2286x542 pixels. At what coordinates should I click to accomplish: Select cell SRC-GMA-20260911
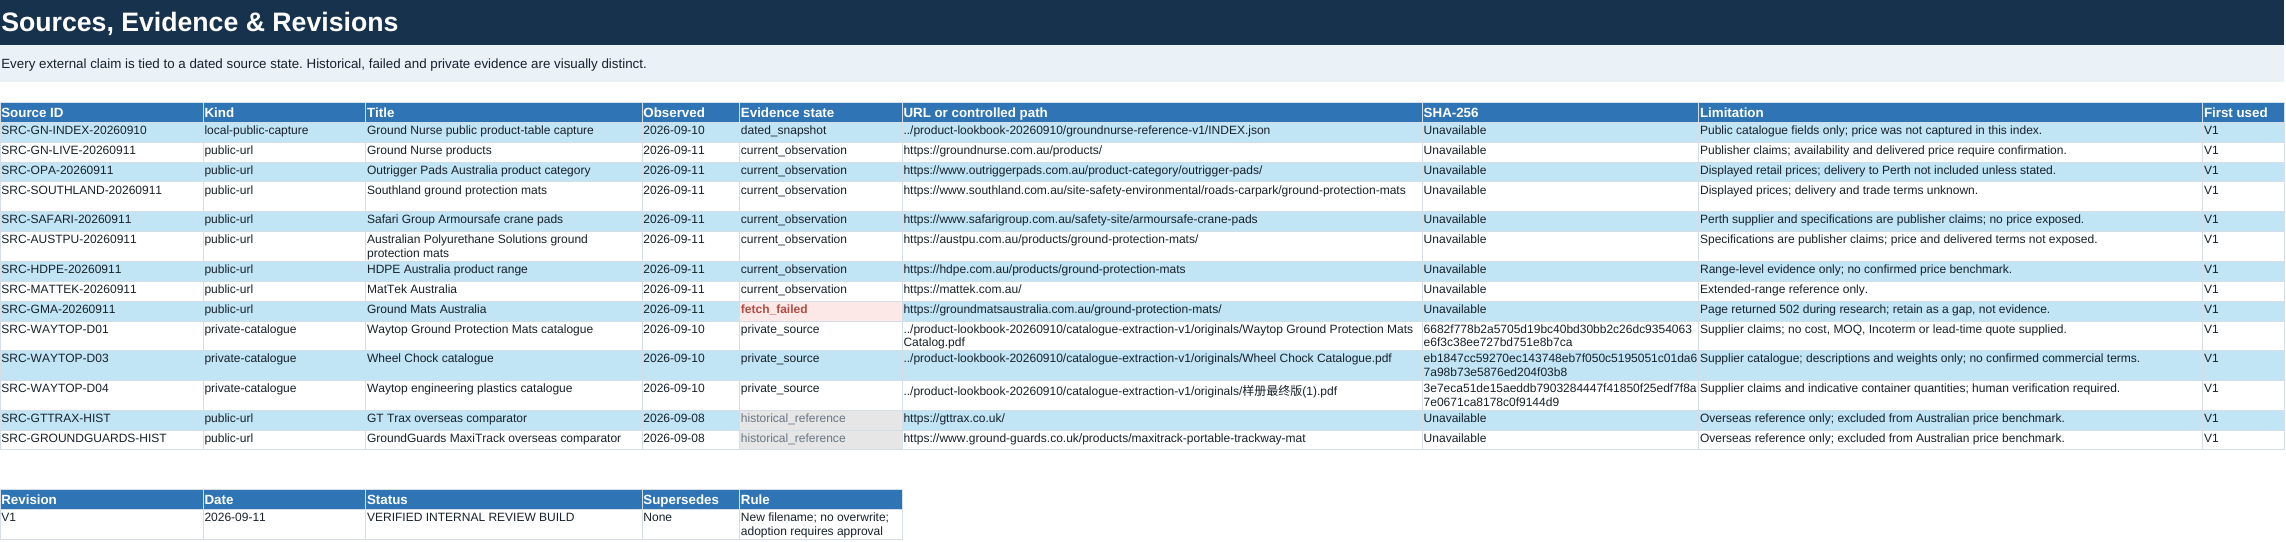(101, 310)
